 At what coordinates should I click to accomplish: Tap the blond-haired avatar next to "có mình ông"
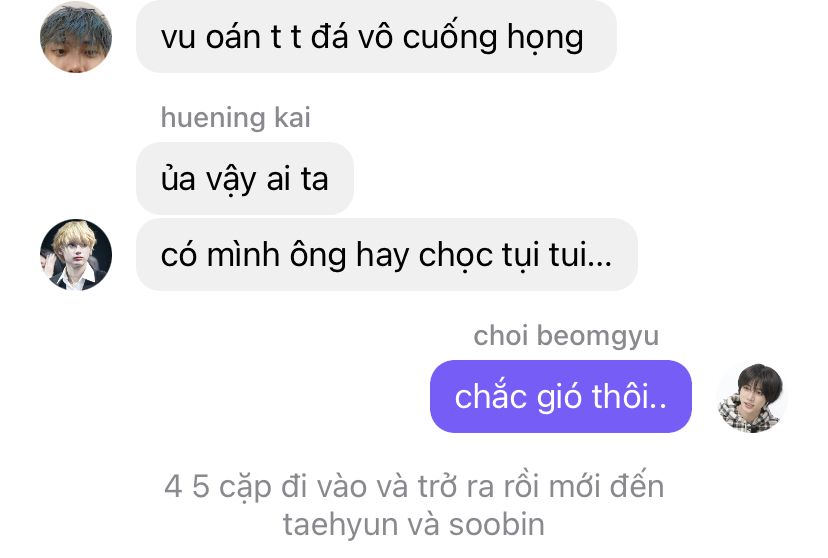pos(76,254)
